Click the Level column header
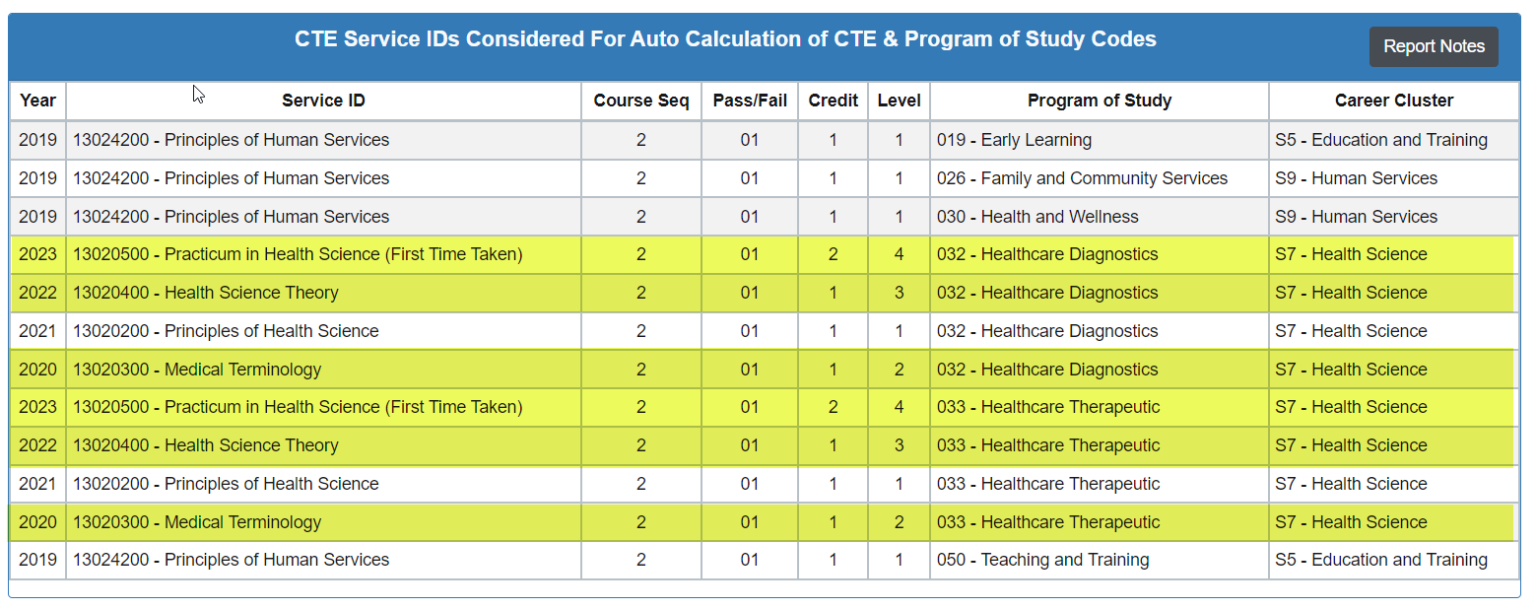1536x609 pixels. [898, 100]
